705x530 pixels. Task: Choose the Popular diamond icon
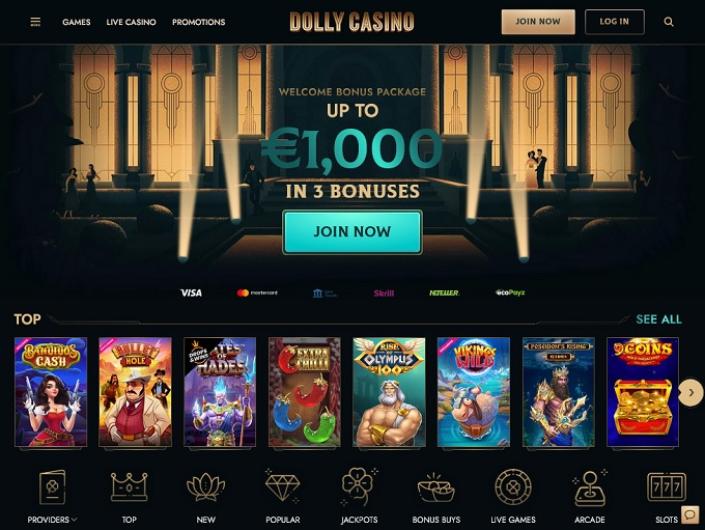(x=282, y=486)
